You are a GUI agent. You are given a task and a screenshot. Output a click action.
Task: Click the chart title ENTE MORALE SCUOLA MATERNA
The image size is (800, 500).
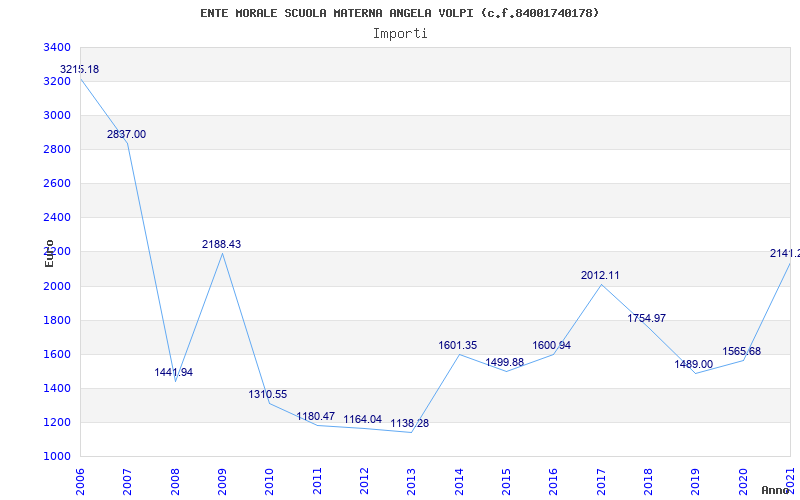point(399,13)
